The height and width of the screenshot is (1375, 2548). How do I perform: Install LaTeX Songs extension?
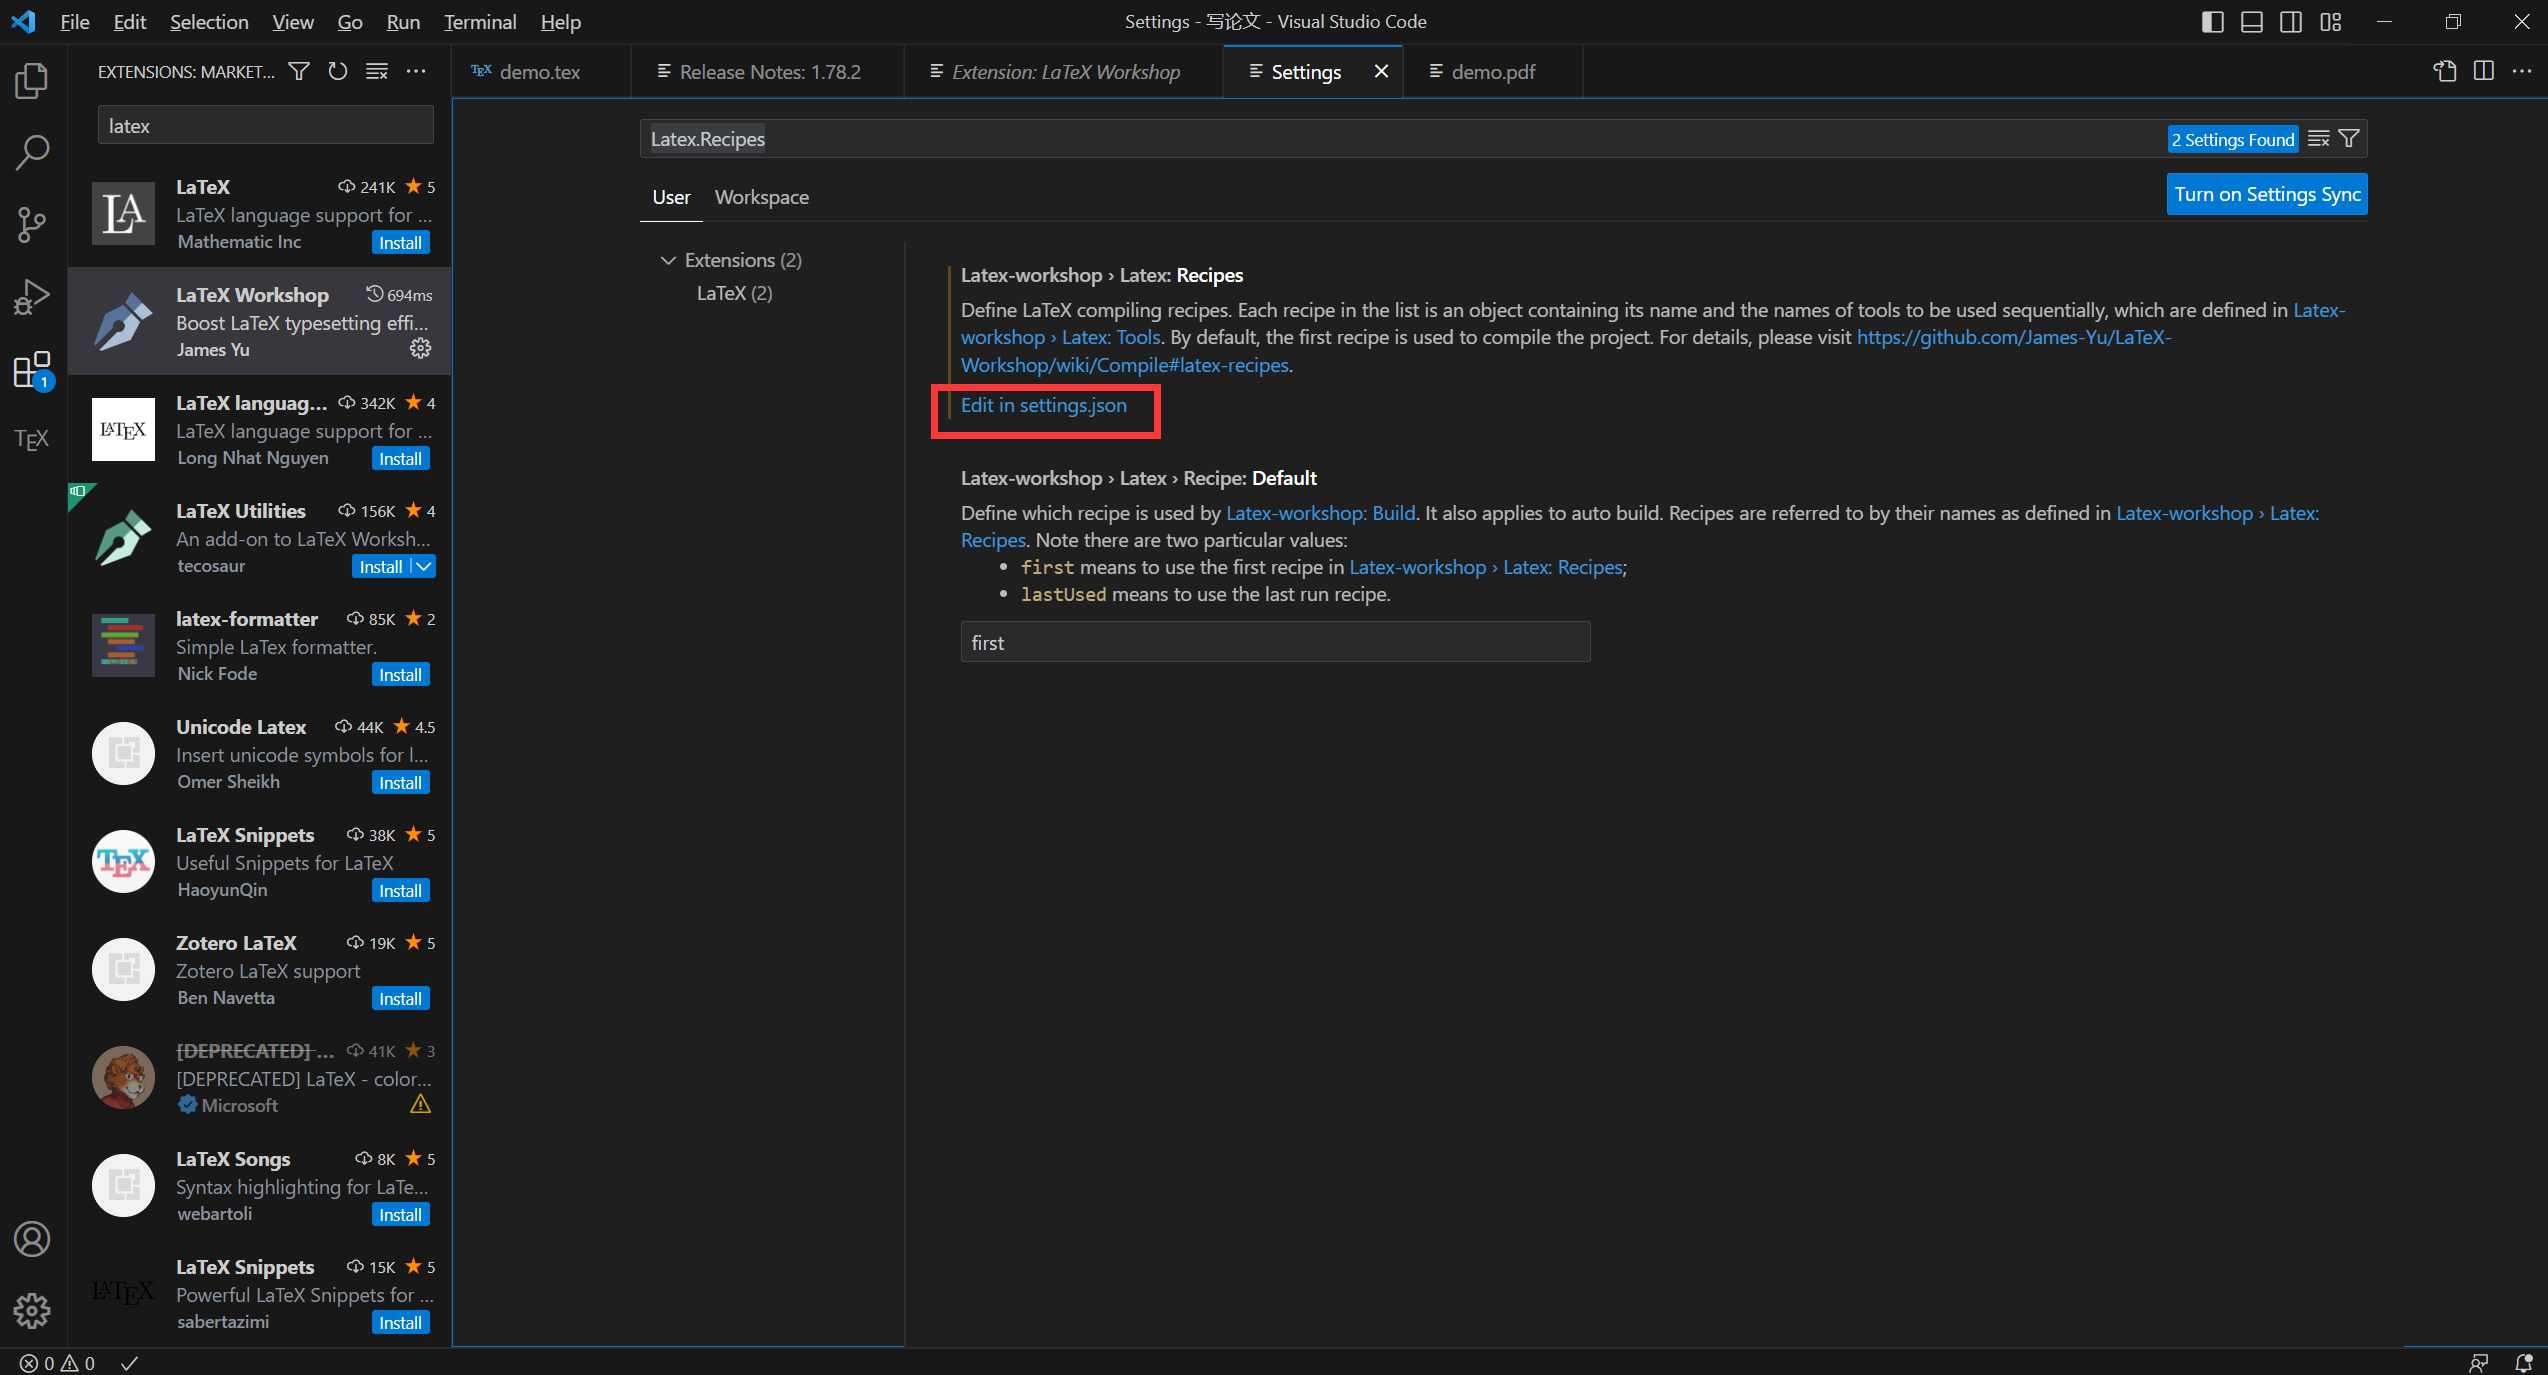pyautogui.click(x=400, y=1214)
